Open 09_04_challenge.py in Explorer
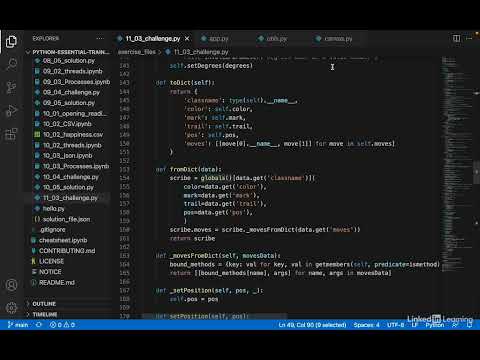480x360 pixels. coord(71,92)
